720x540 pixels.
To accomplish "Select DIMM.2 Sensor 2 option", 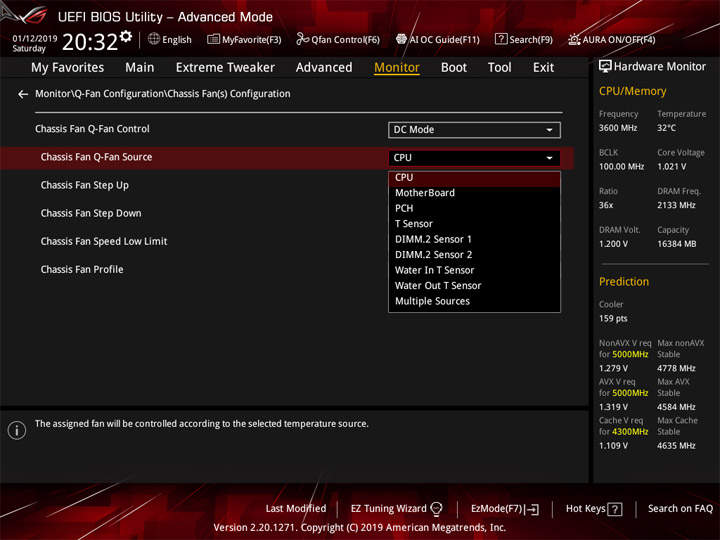I will coord(474,255).
